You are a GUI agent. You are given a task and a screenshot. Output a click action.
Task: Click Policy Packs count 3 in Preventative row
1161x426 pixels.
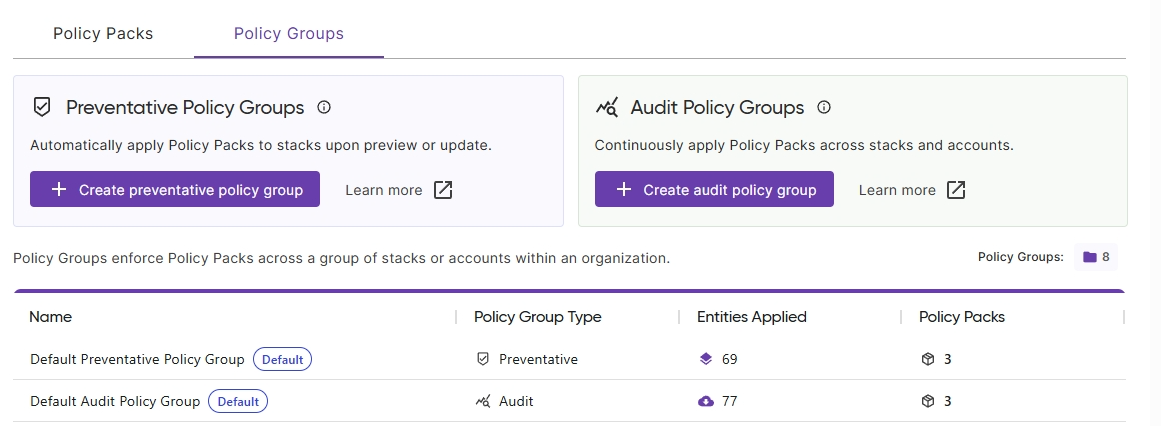[x=948, y=359]
